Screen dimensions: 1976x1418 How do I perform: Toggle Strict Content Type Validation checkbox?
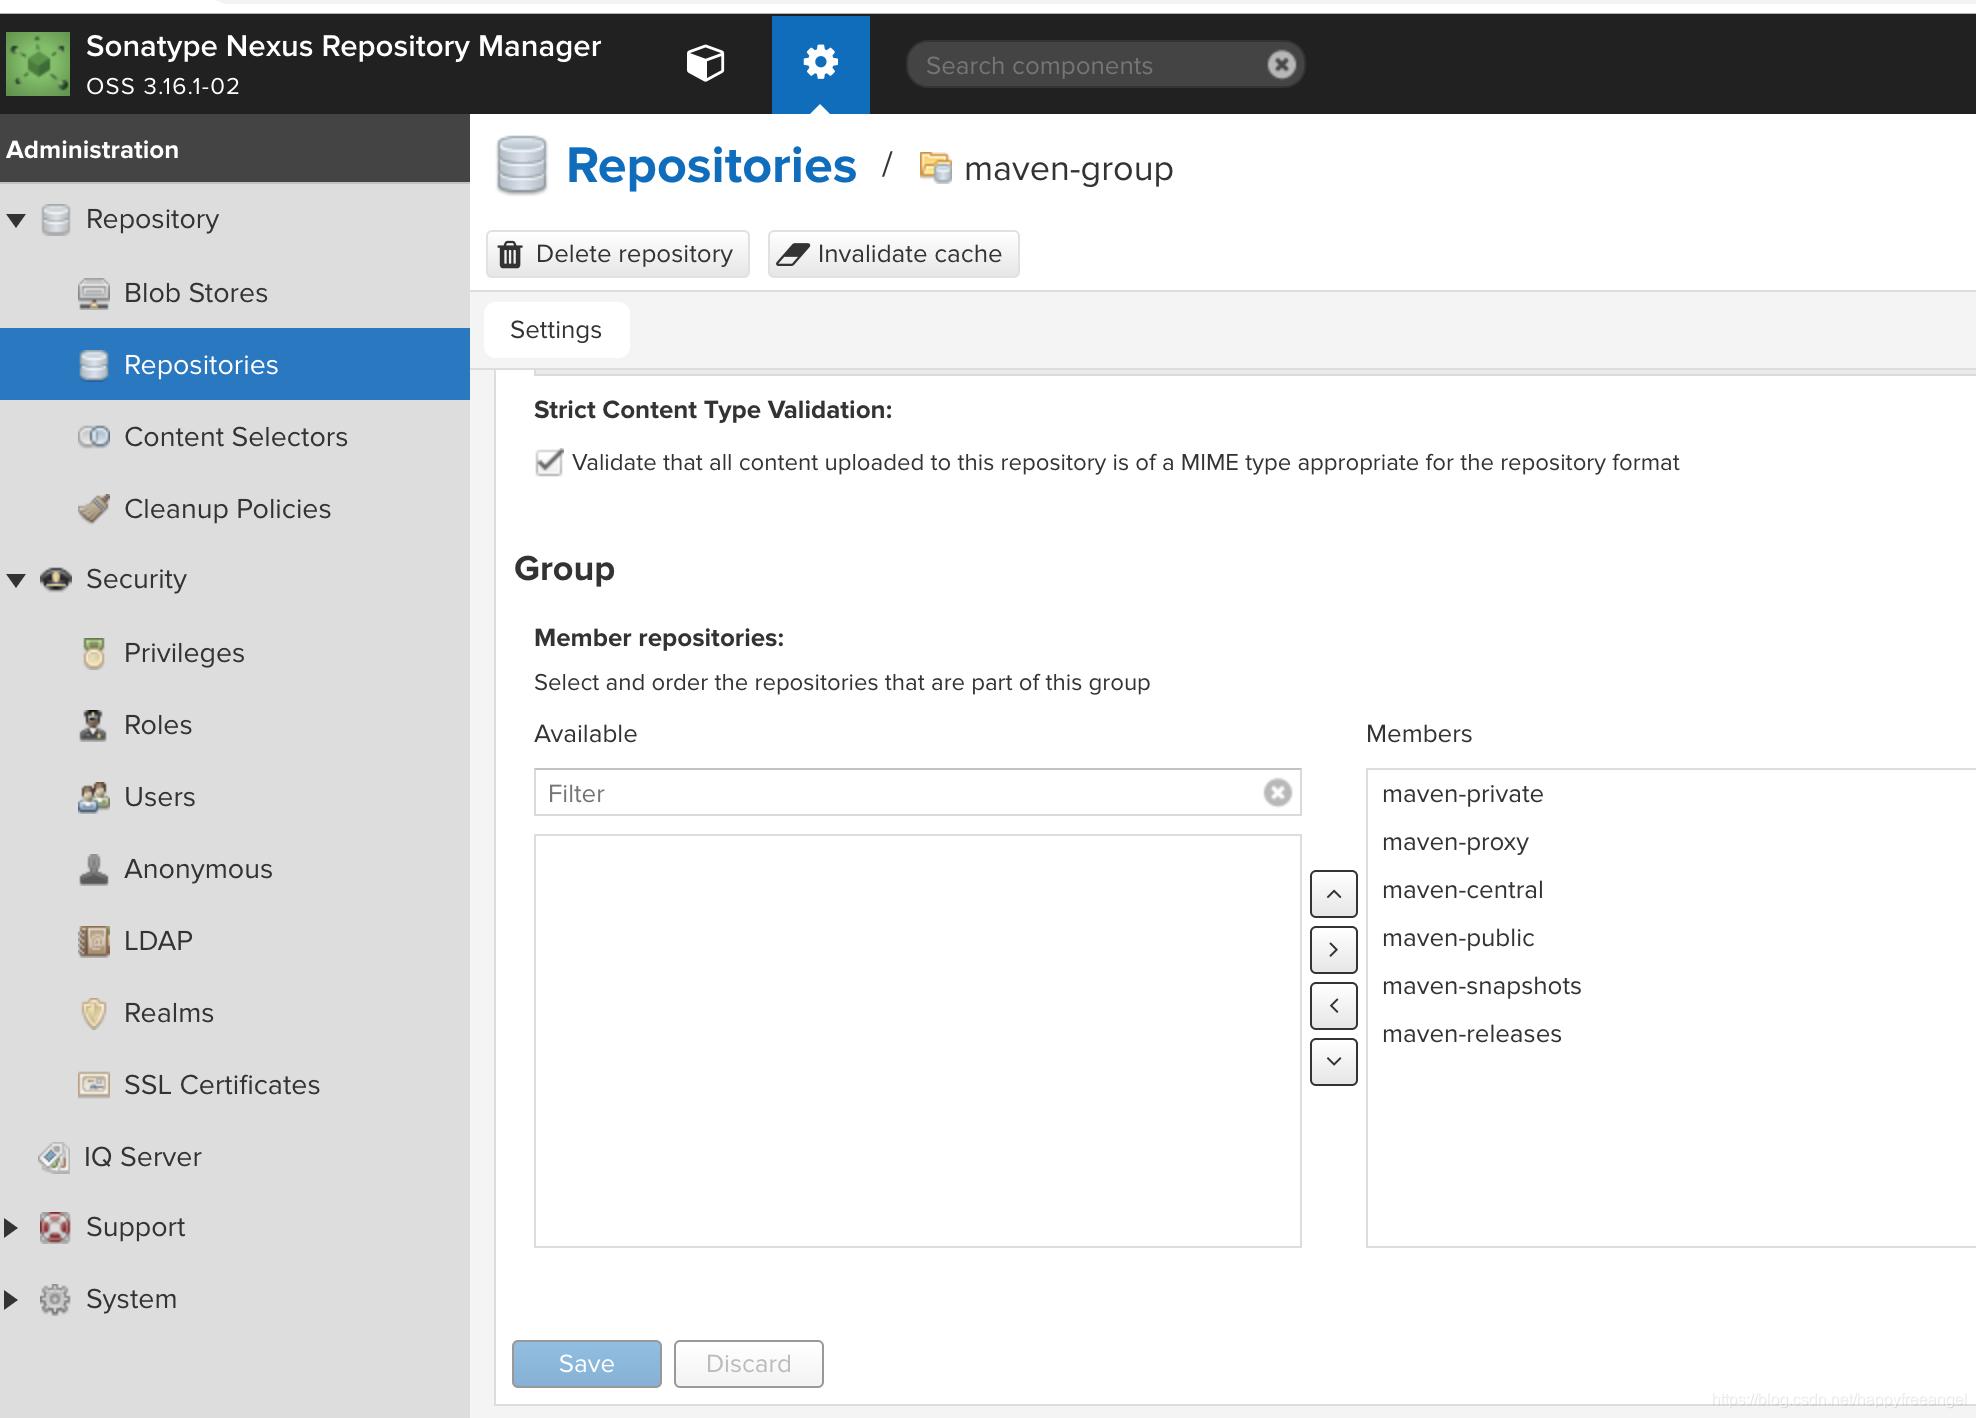(x=549, y=462)
